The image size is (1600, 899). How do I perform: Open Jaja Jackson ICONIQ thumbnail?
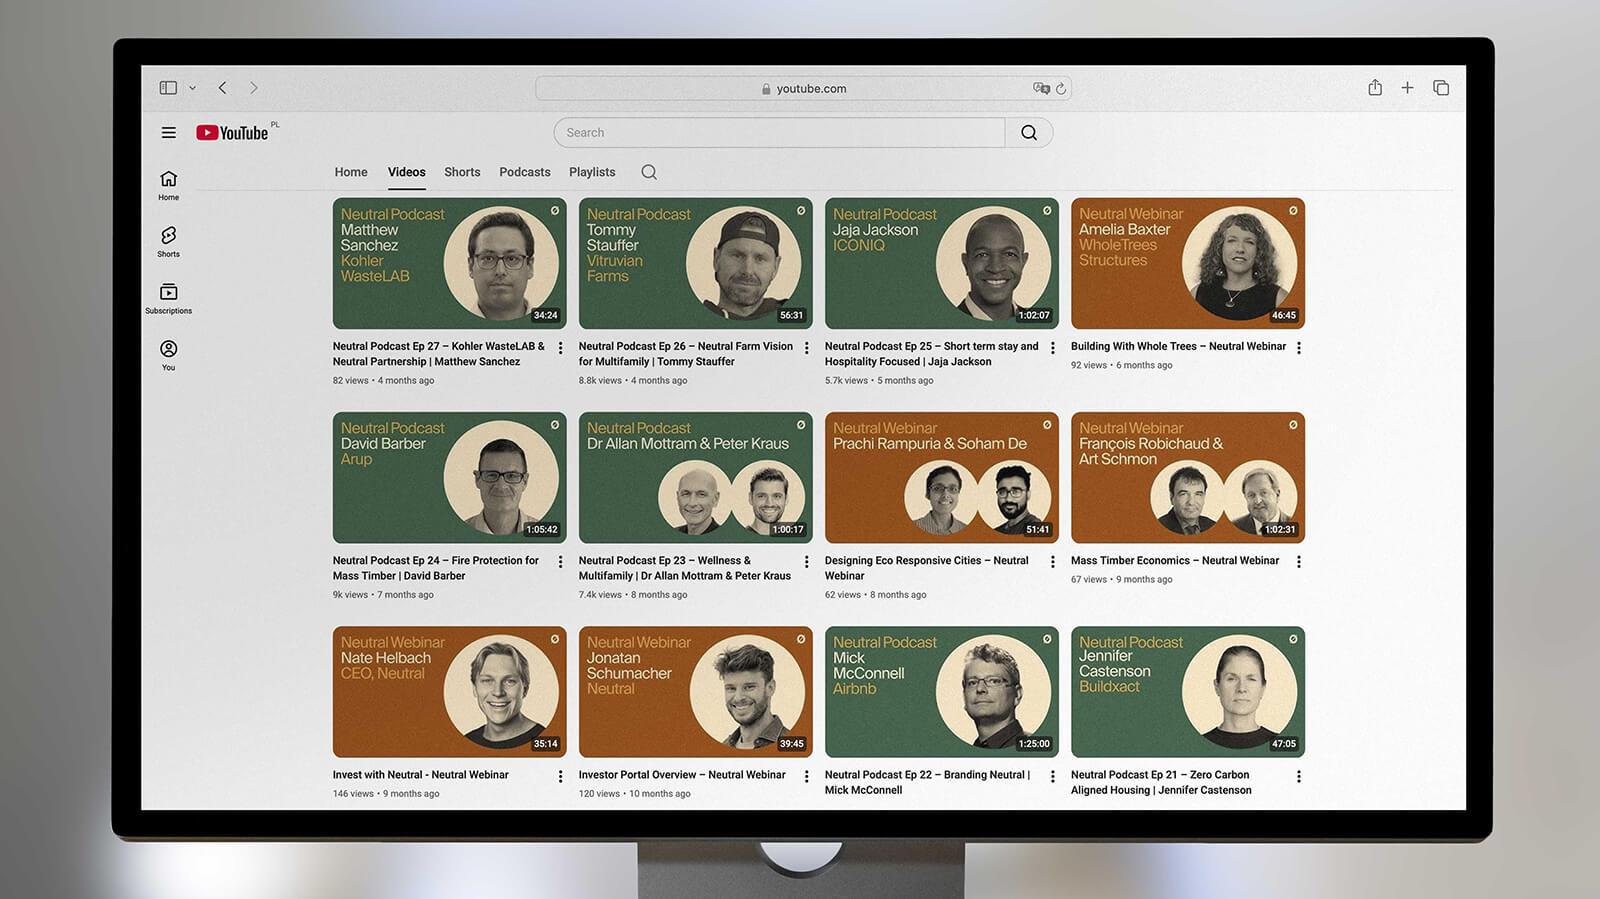[x=942, y=263]
